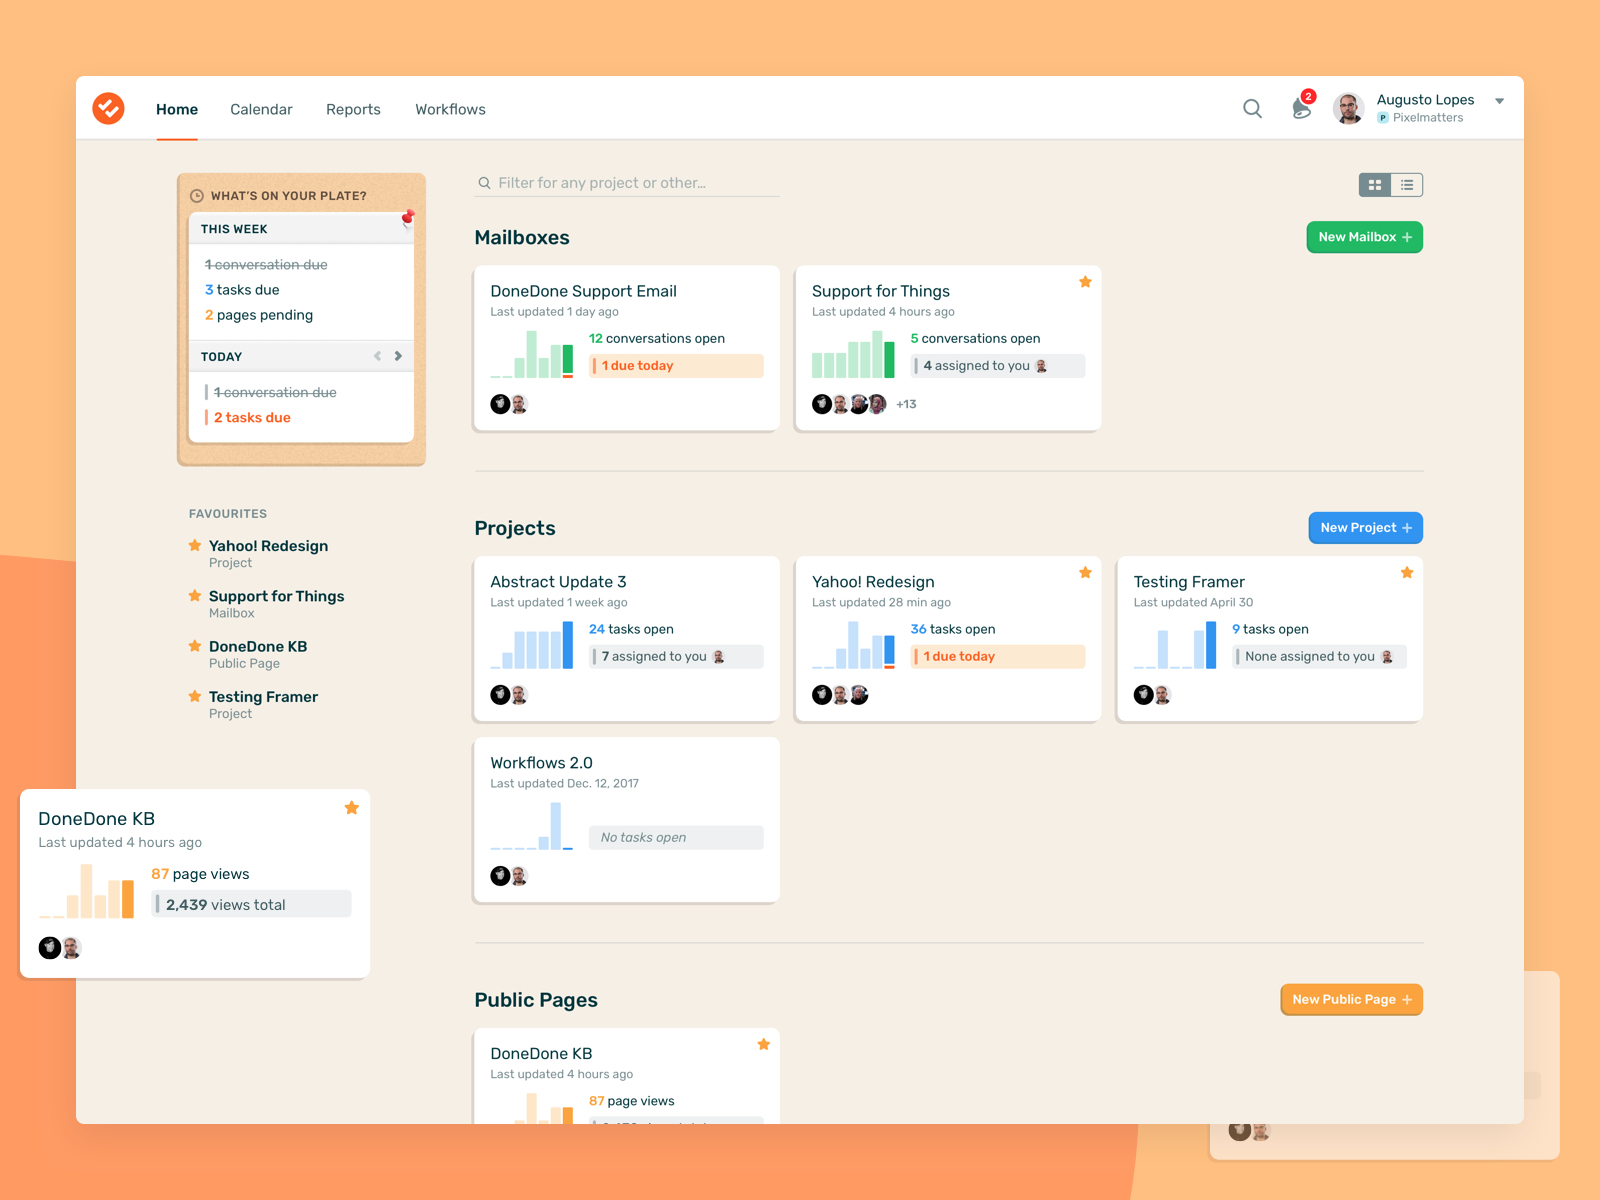Unstar Testing Framer in Favourites
Viewport: 1600px width, 1200px height.
point(195,696)
